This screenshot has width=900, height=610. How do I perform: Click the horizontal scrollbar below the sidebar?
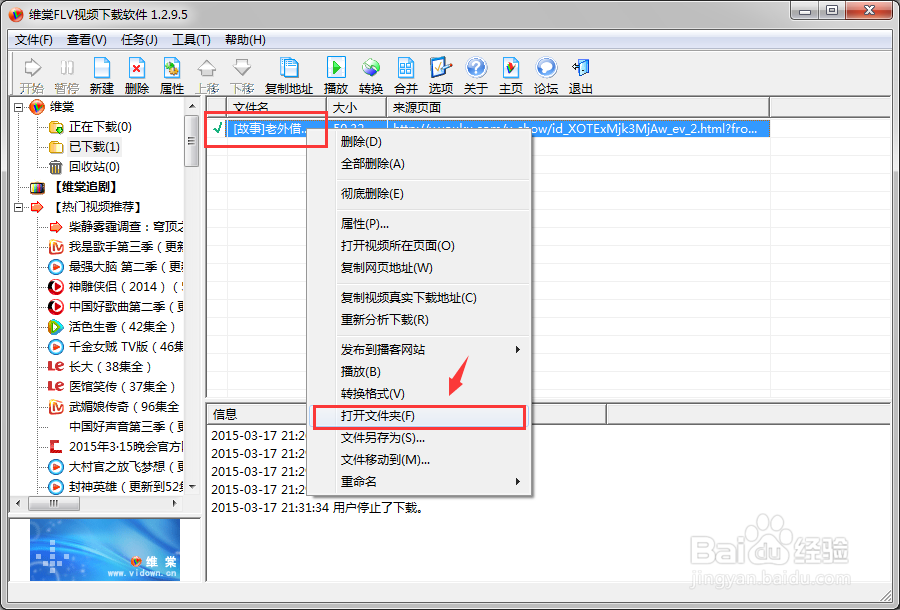[x=54, y=503]
